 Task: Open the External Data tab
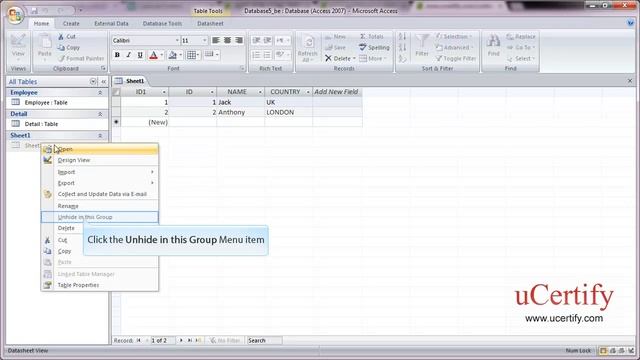[111, 24]
